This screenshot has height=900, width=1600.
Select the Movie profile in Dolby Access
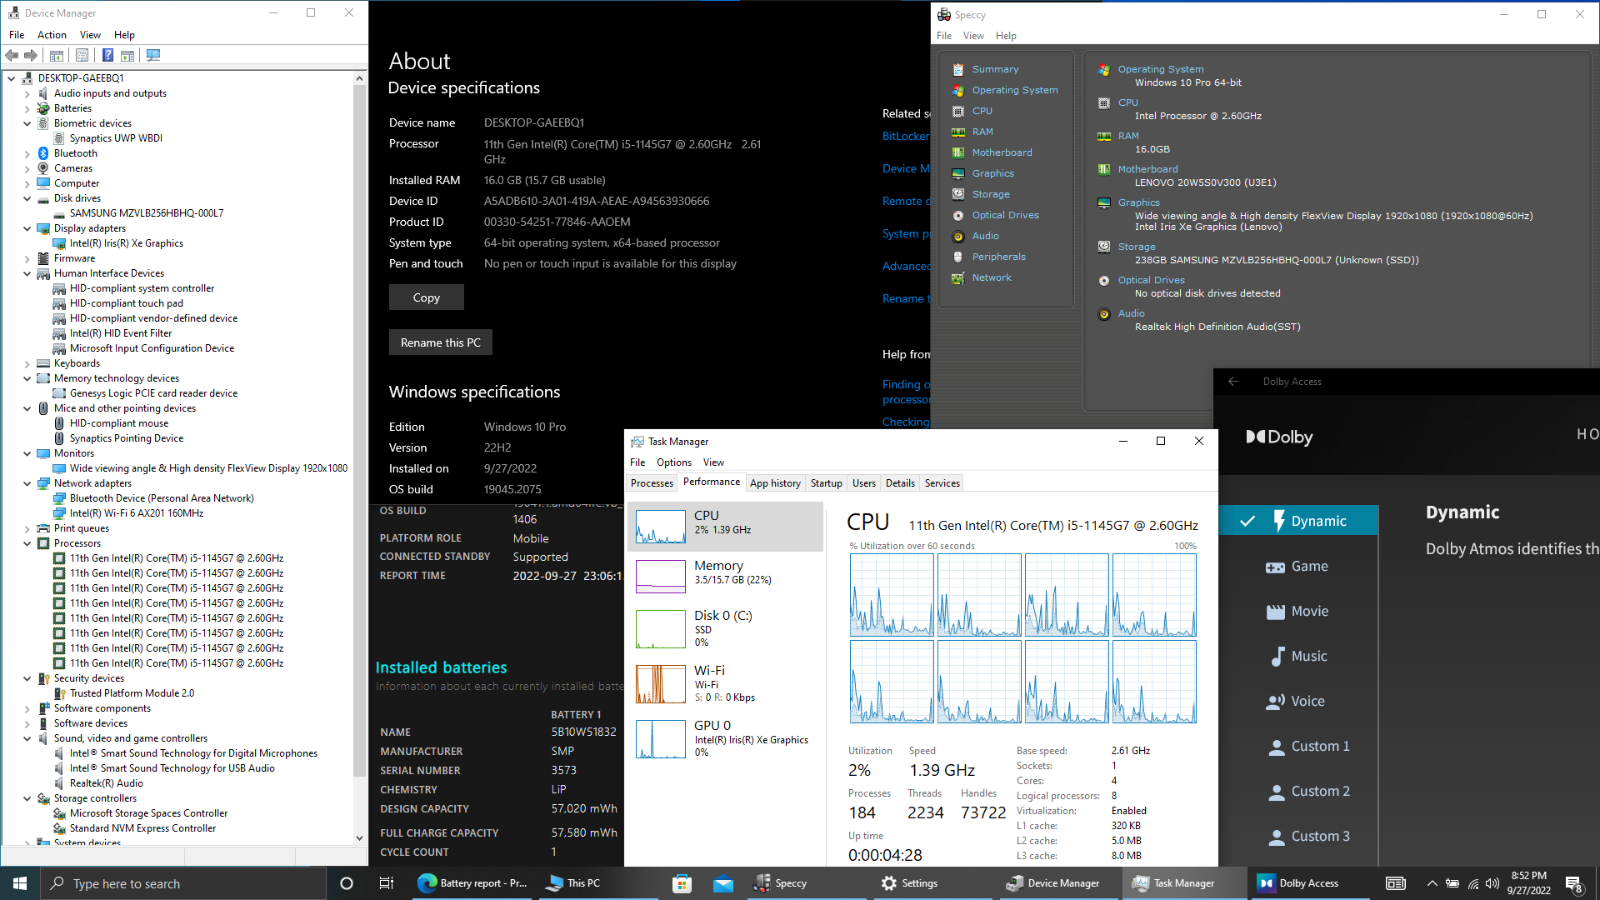pos(1298,611)
